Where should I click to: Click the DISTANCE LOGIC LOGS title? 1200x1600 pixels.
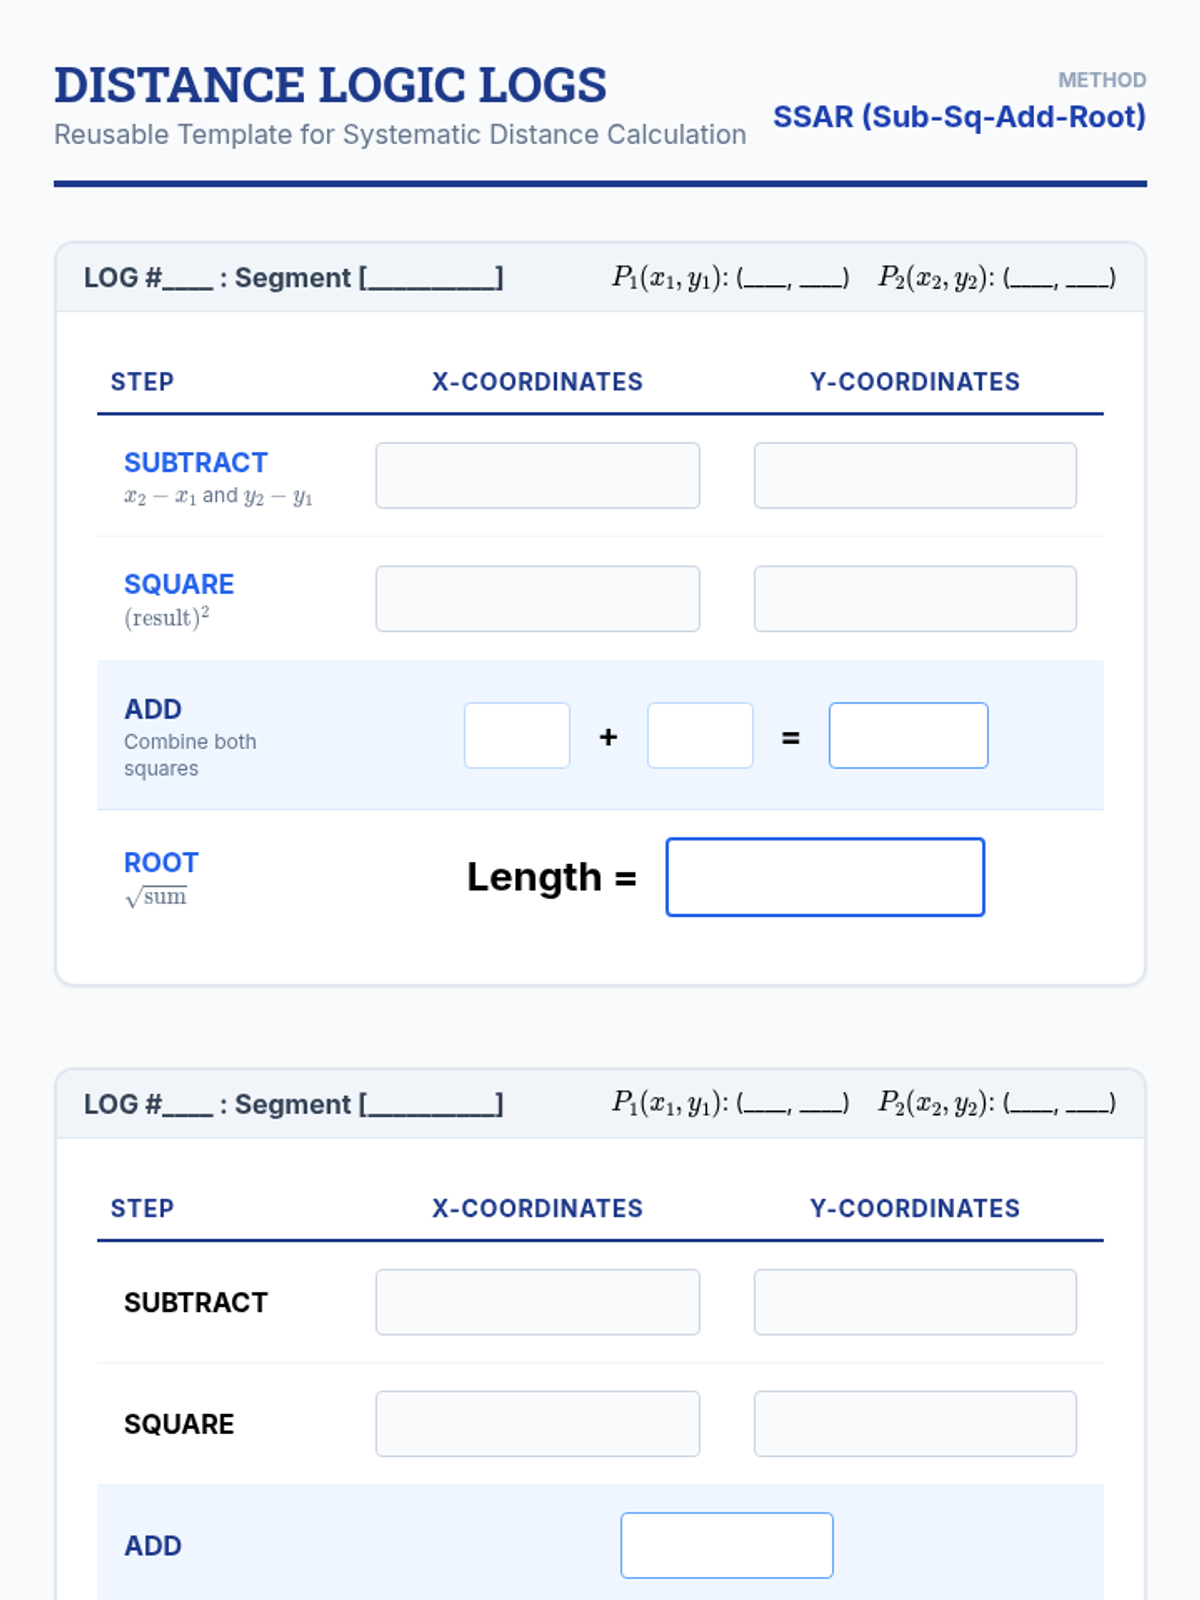330,86
